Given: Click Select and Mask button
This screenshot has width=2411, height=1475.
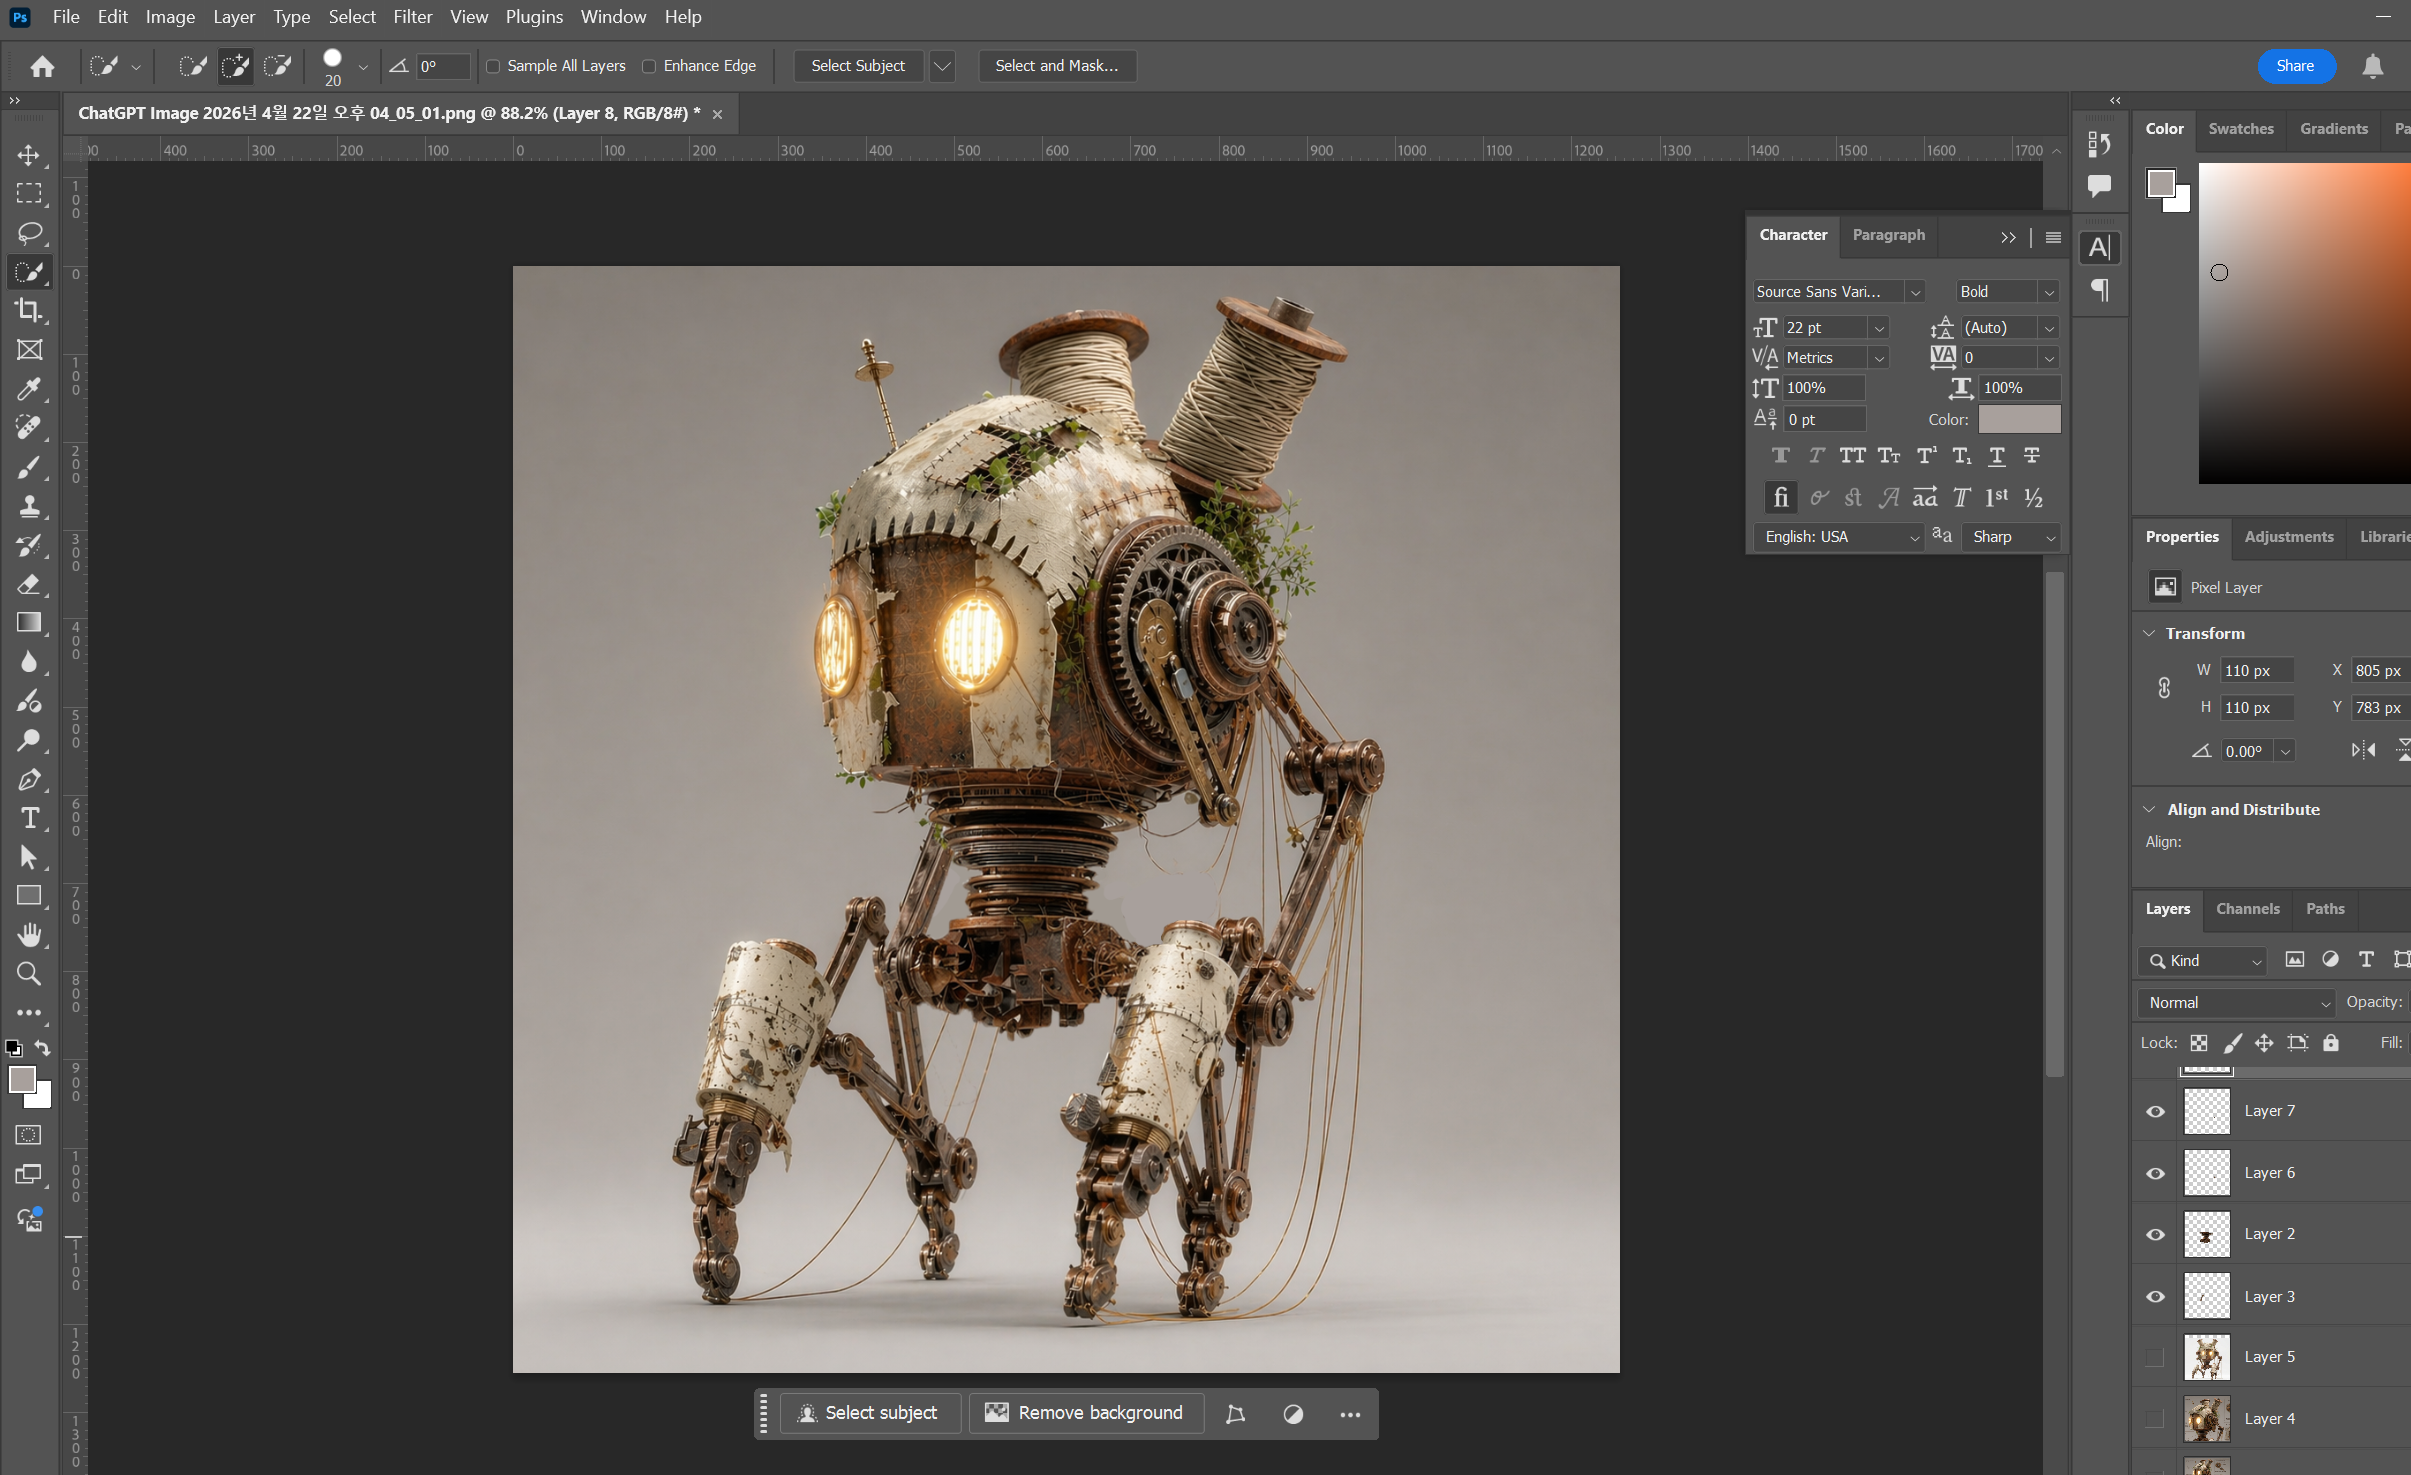Looking at the screenshot, I should tap(1056, 66).
